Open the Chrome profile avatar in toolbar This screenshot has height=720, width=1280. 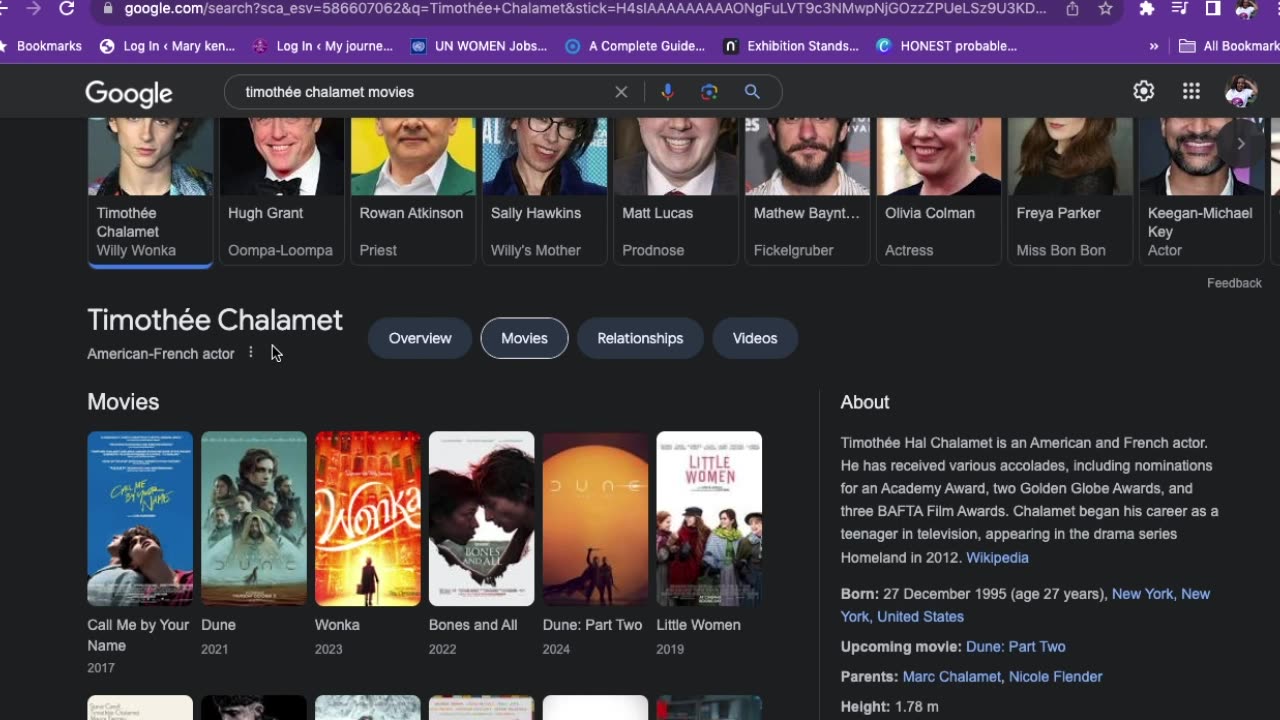click(x=1246, y=9)
